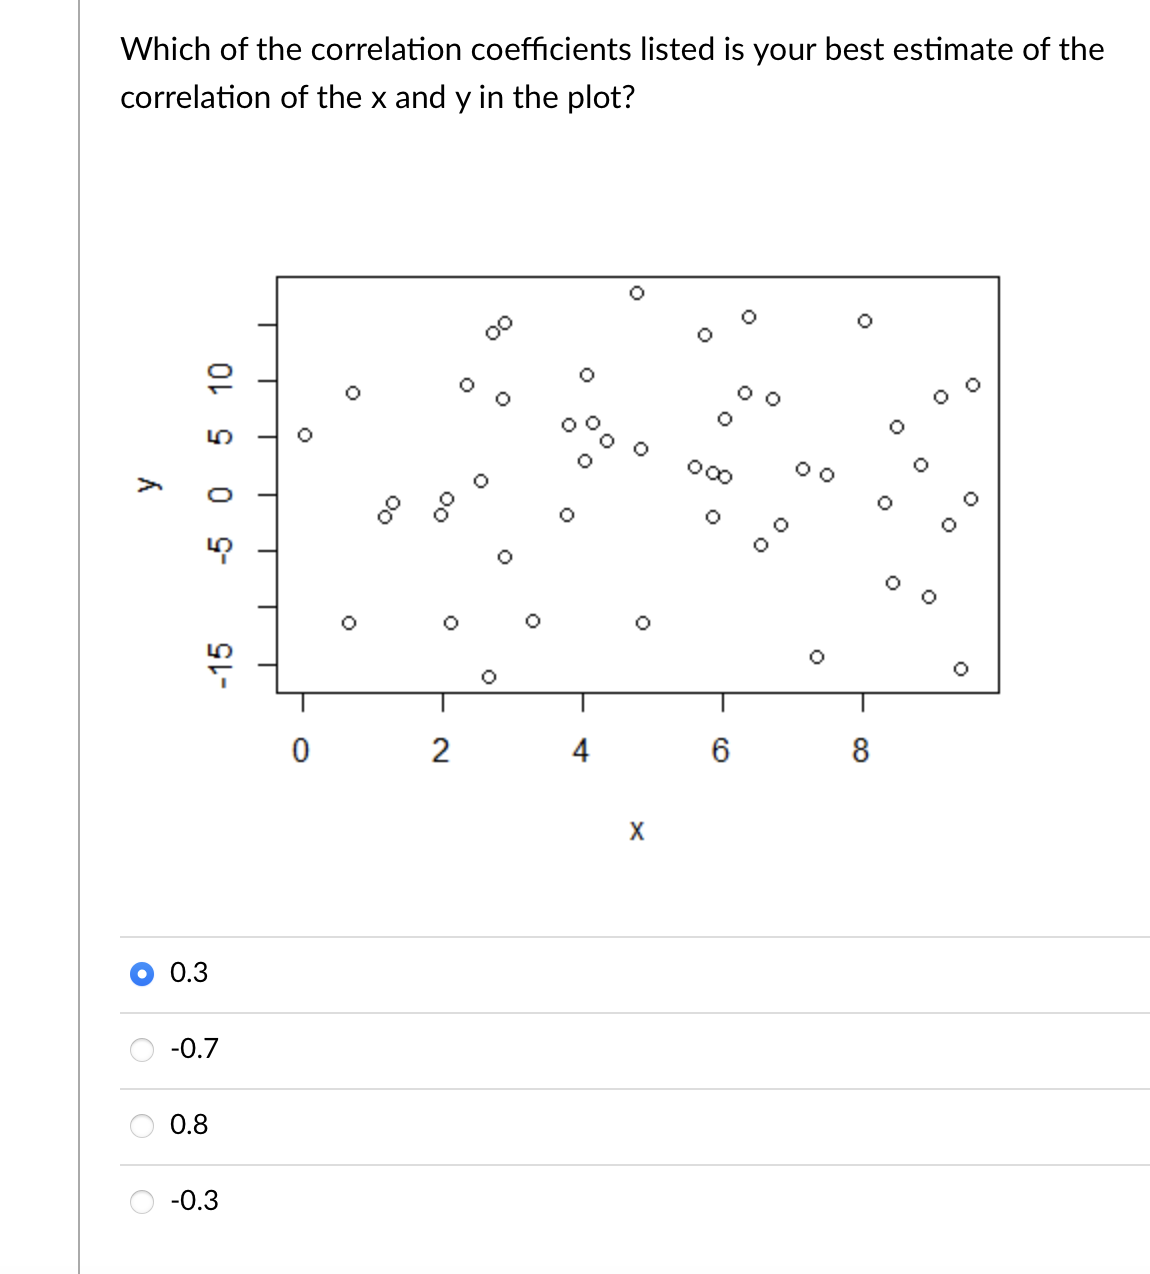Click the 0.8 answer label text
The image size is (1150, 1274).
[190, 1126]
